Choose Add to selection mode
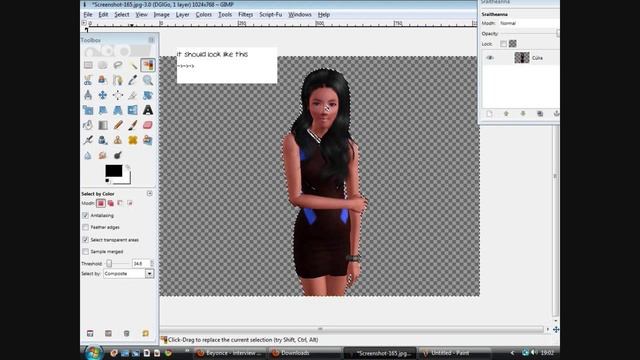Viewport: 640px width, 360px height. coord(111,203)
